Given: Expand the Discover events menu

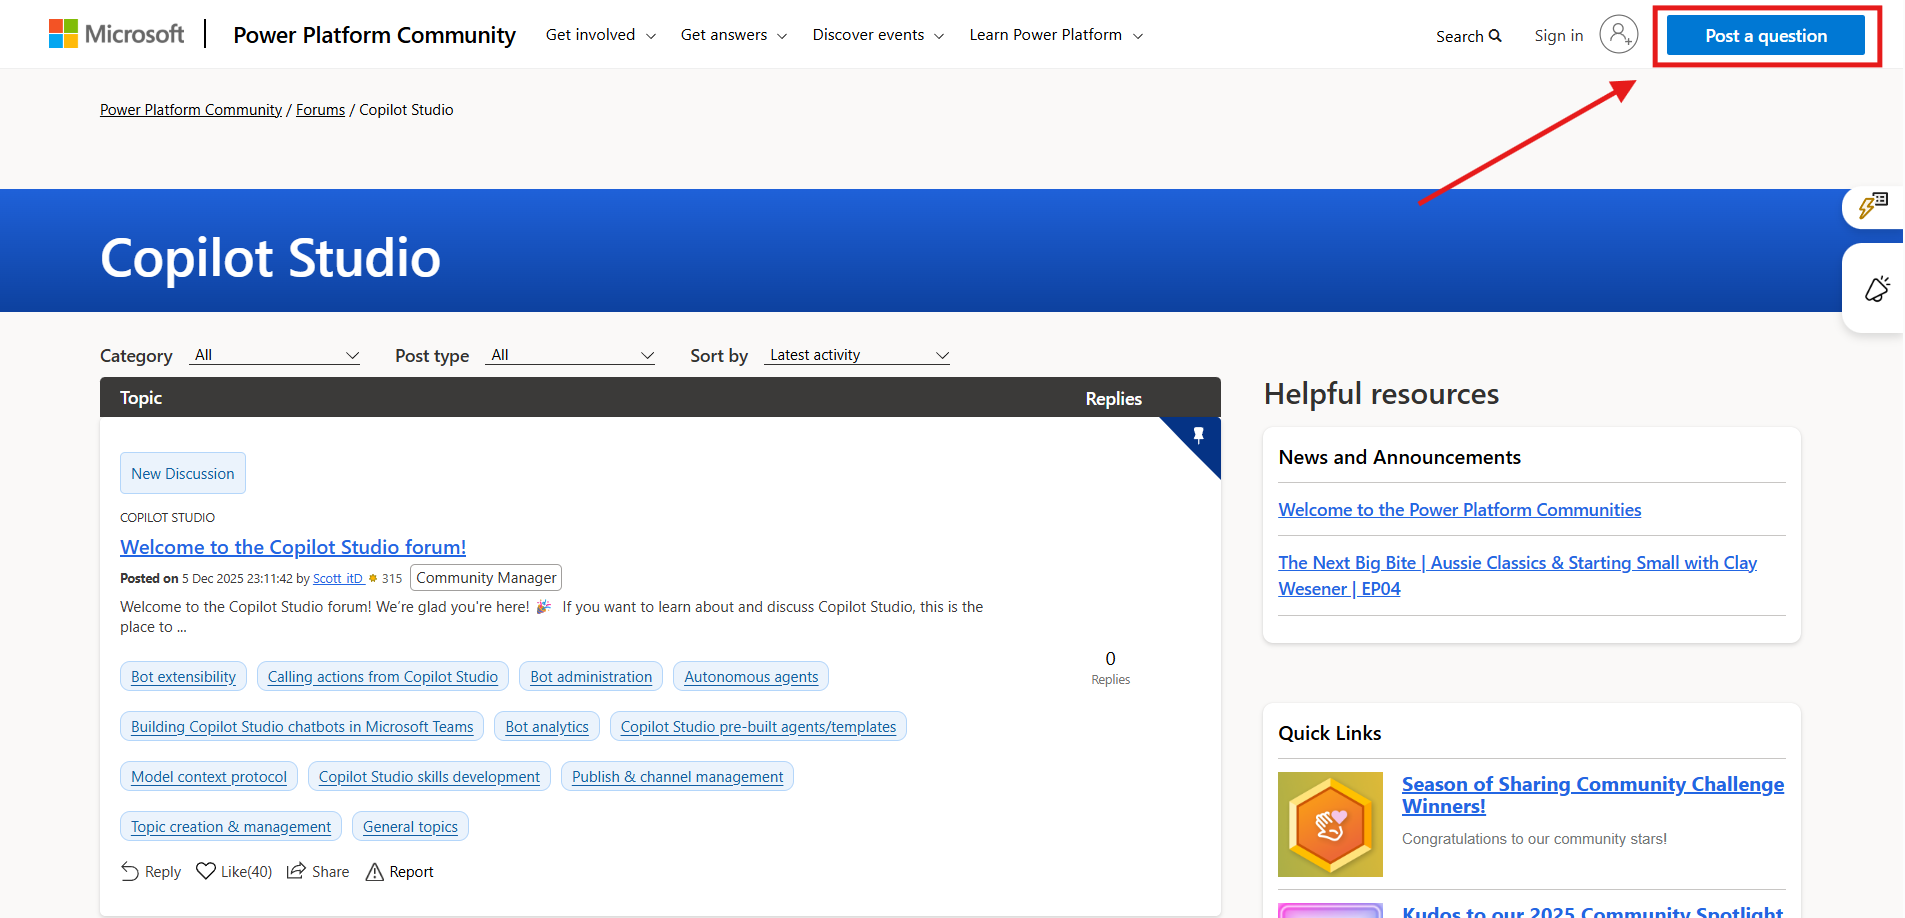Looking at the screenshot, I should (x=878, y=35).
